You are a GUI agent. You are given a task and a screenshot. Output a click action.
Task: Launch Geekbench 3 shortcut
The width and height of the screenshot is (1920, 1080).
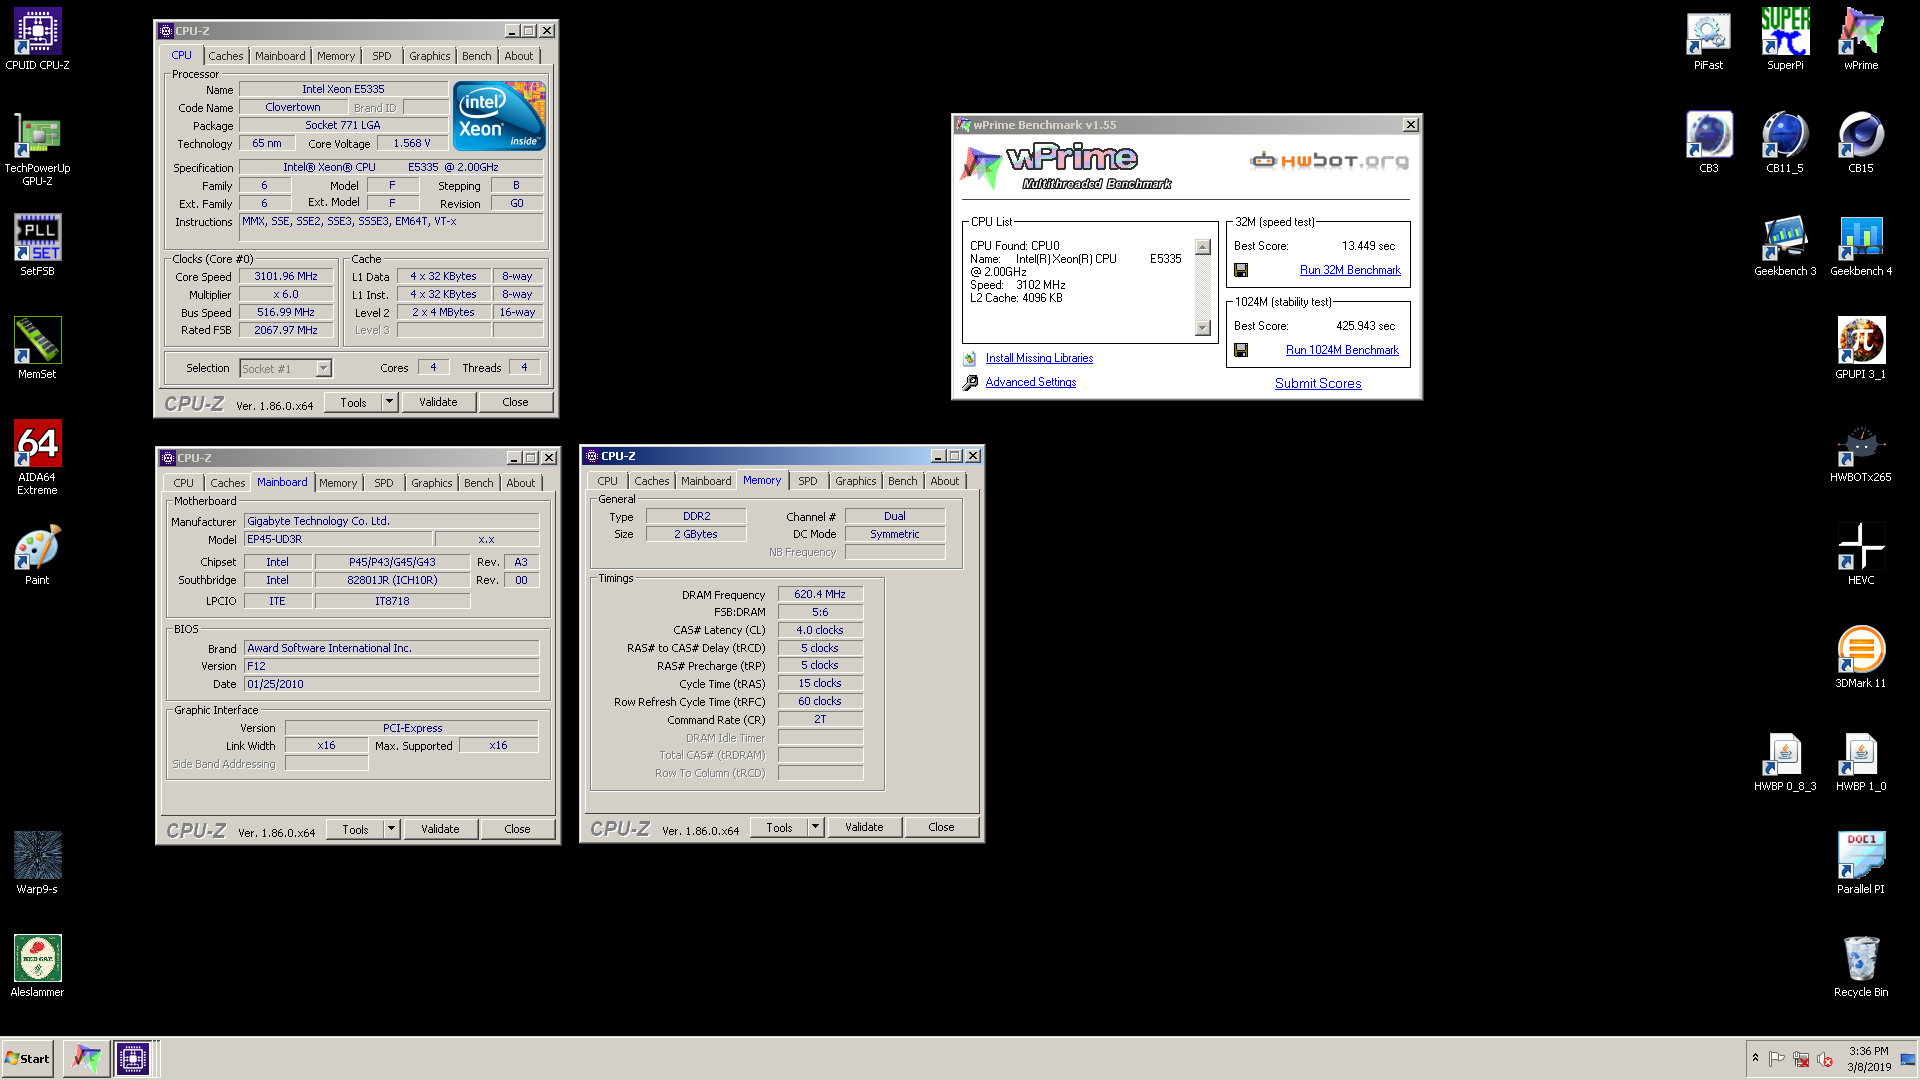(1785, 246)
